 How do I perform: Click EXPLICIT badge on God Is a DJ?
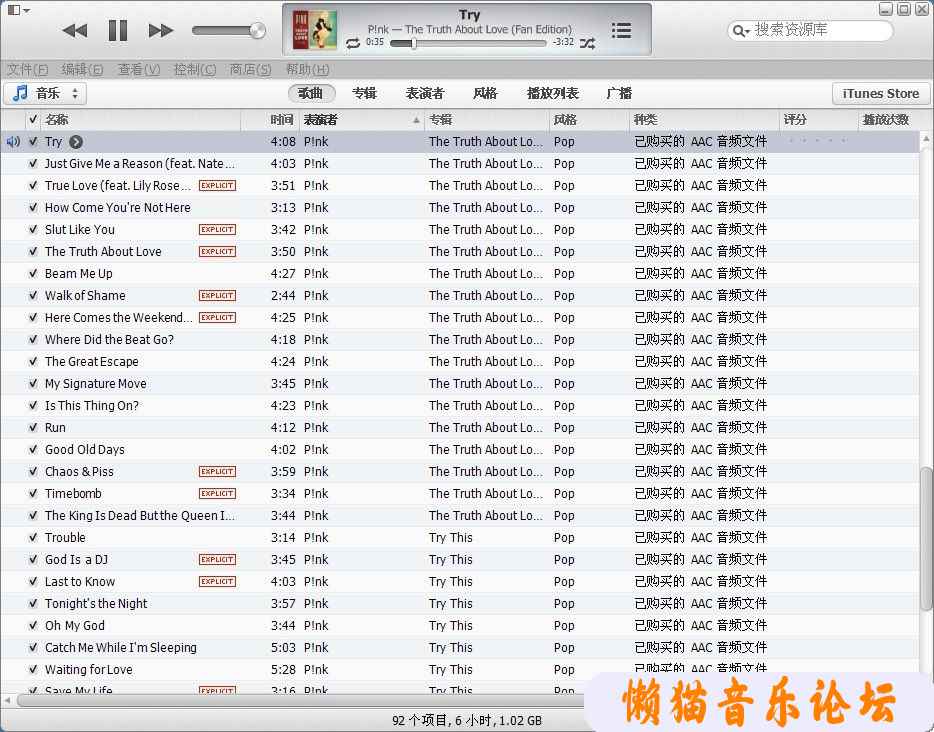tap(217, 559)
